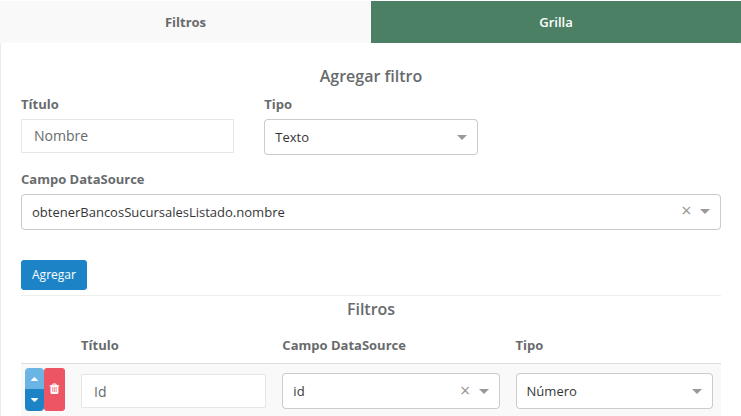Delete the Id filter with the trash icon
The height and width of the screenshot is (416, 741).
(55, 389)
